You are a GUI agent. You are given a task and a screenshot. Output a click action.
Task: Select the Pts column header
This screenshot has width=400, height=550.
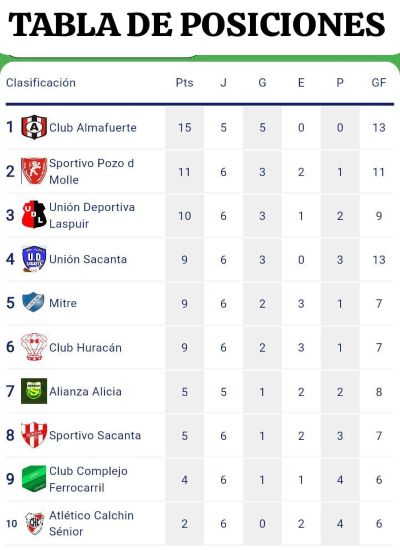(184, 83)
